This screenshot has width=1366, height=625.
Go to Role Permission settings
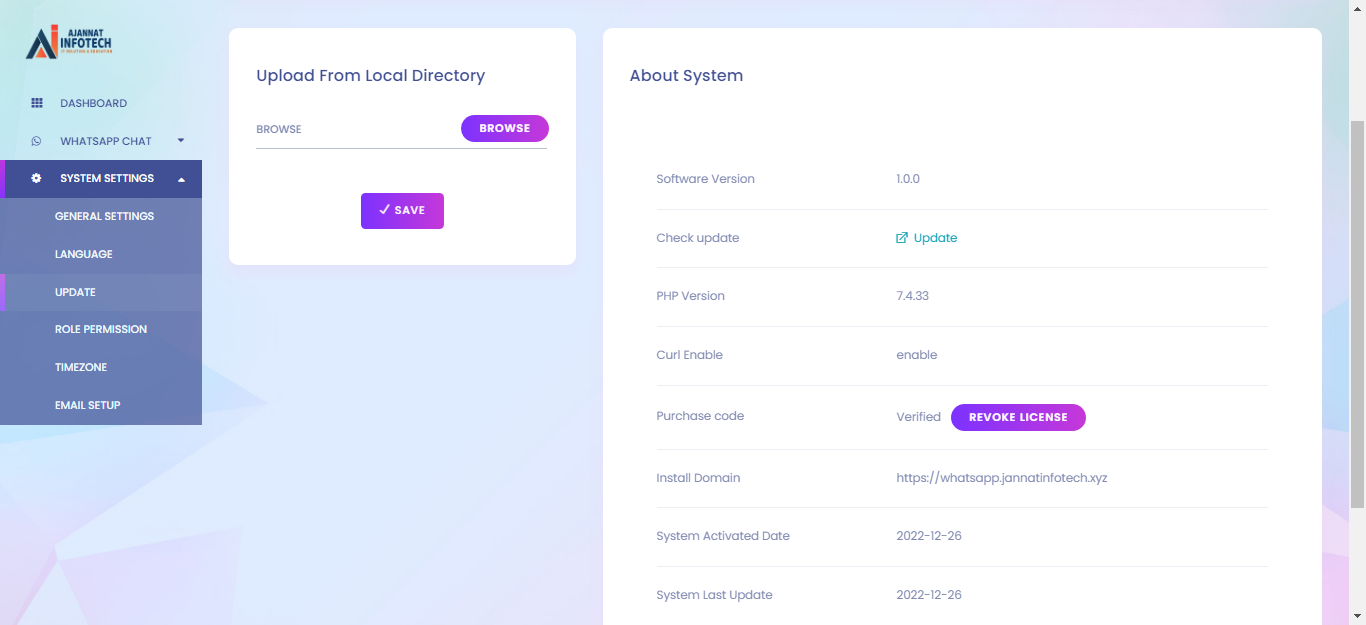100,329
